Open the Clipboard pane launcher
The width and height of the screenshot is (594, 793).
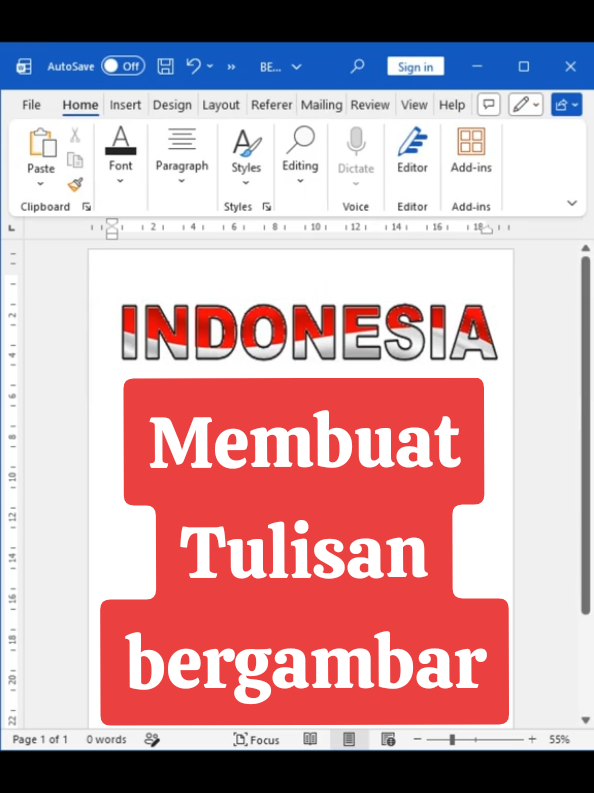click(x=86, y=206)
